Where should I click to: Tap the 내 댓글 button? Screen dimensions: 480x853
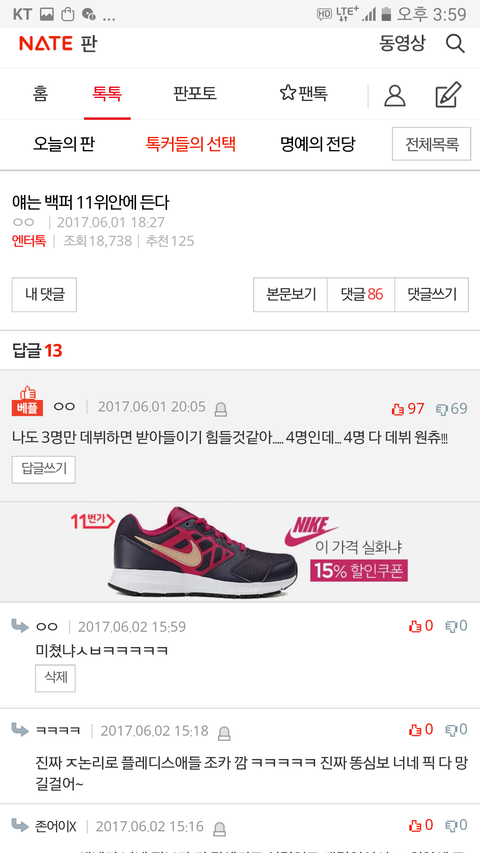click(44, 295)
